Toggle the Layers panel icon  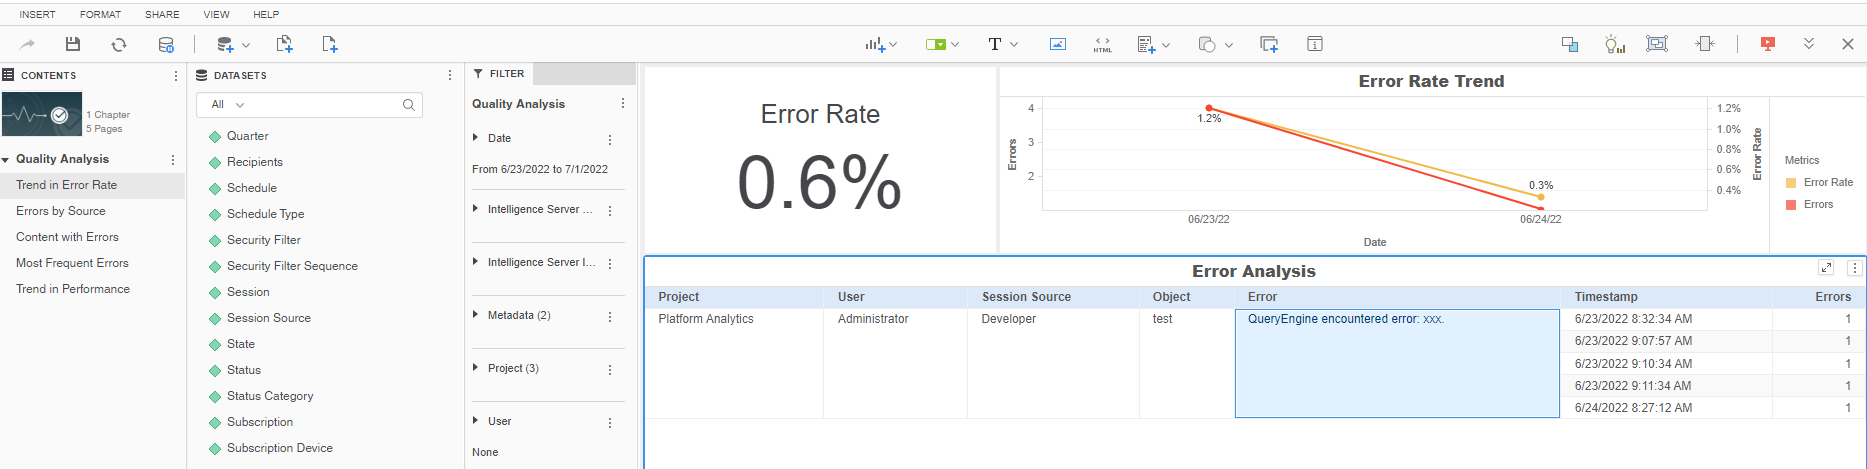[1570, 44]
